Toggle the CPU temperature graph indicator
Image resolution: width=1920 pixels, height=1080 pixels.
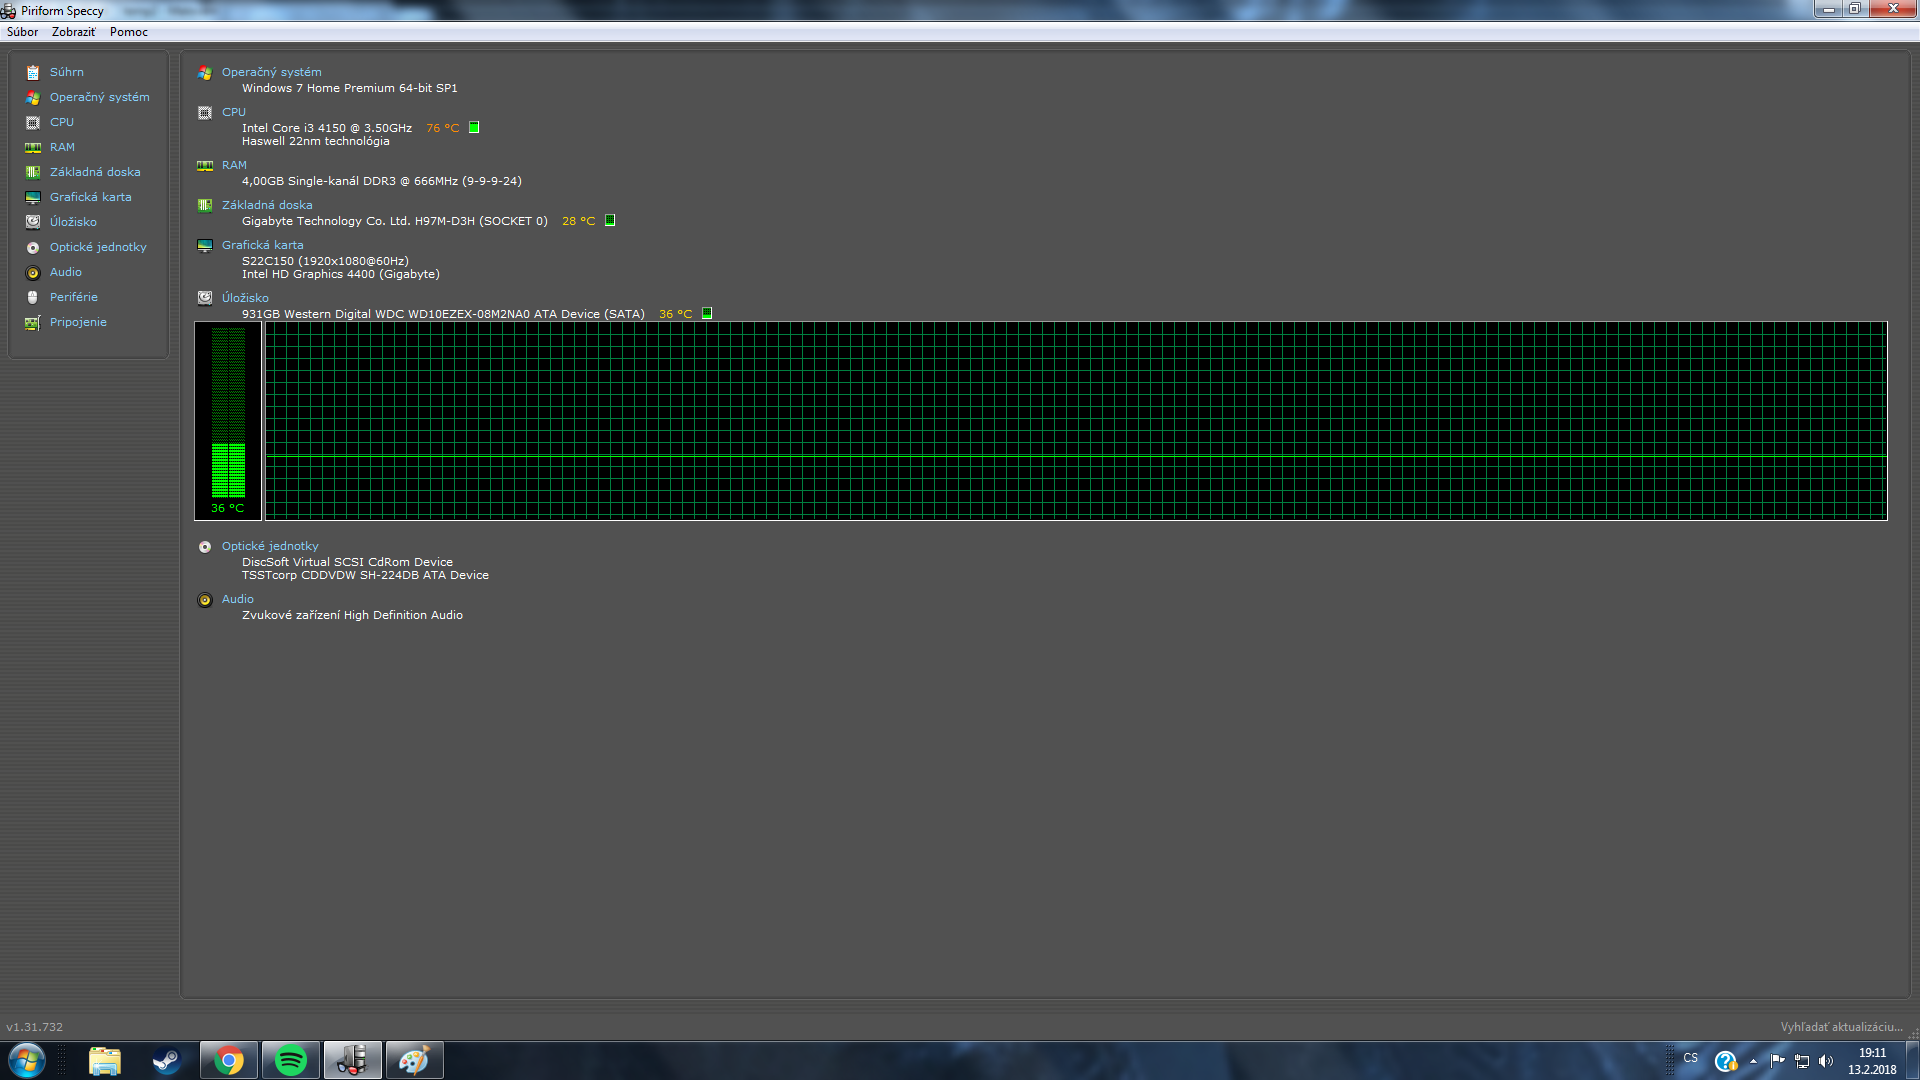click(x=474, y=128)
